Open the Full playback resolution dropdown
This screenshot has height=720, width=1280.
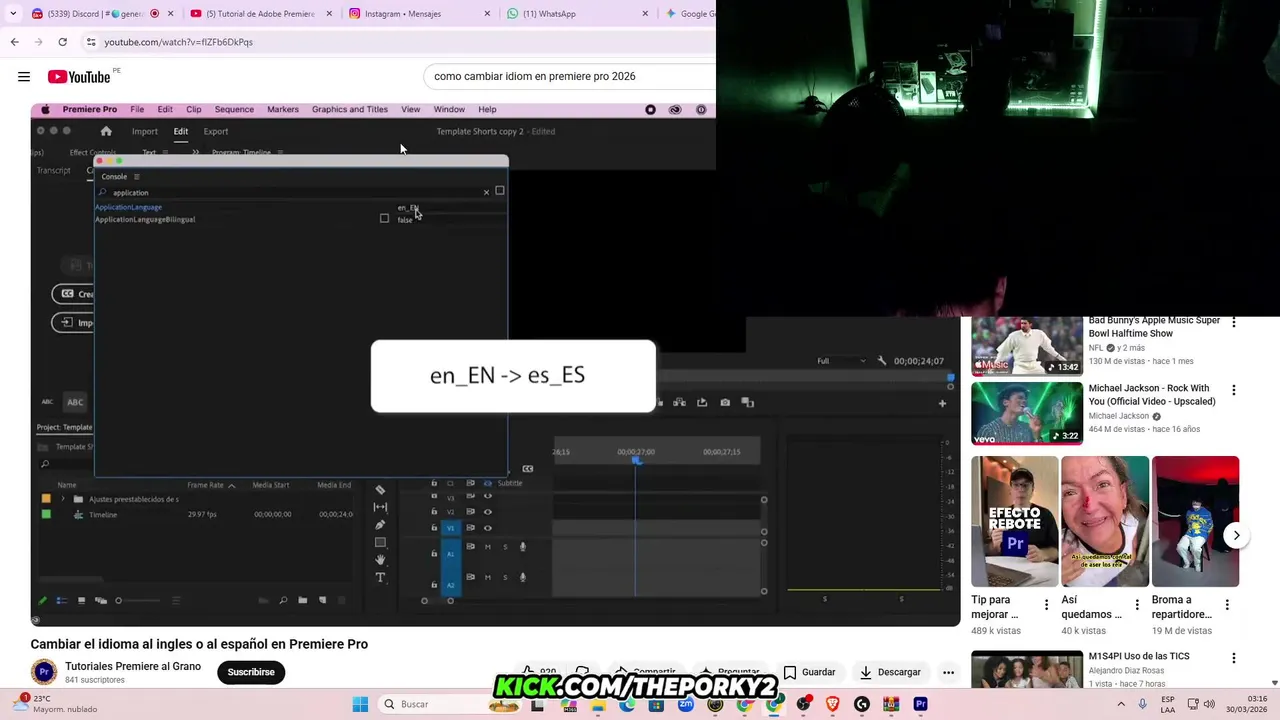pos(840,360)
